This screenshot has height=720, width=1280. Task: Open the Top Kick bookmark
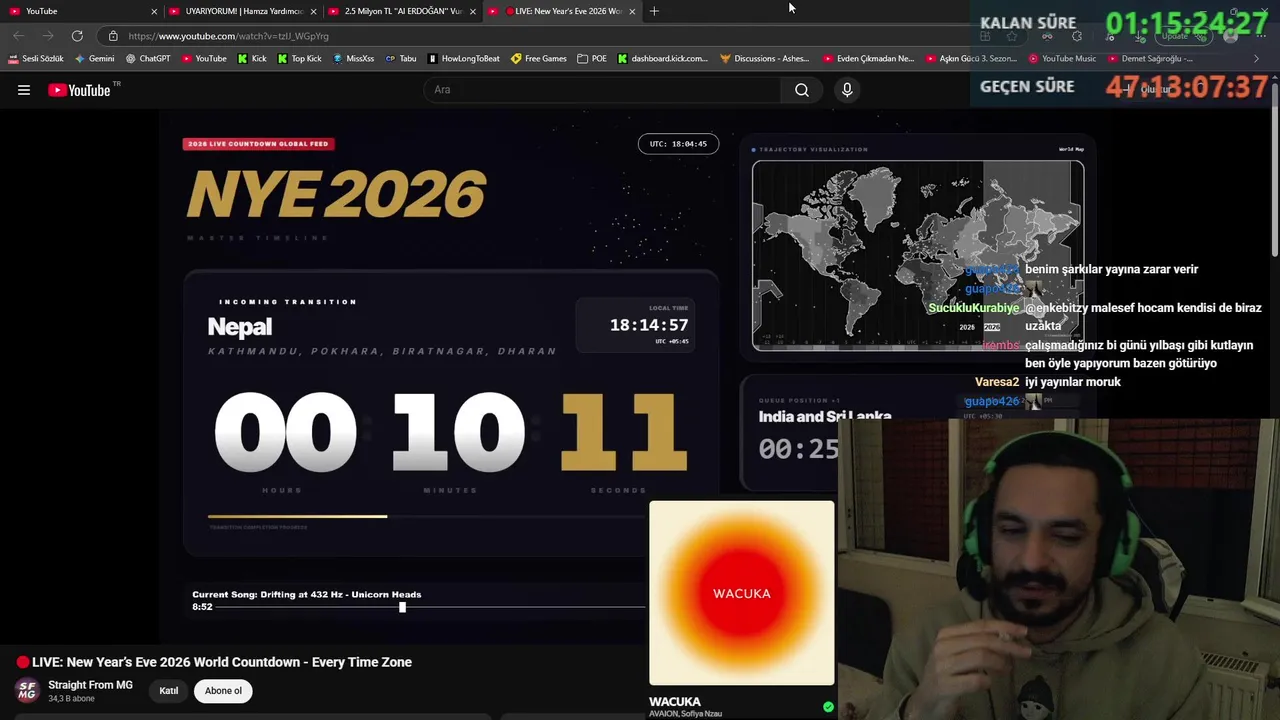coord(299,59)
